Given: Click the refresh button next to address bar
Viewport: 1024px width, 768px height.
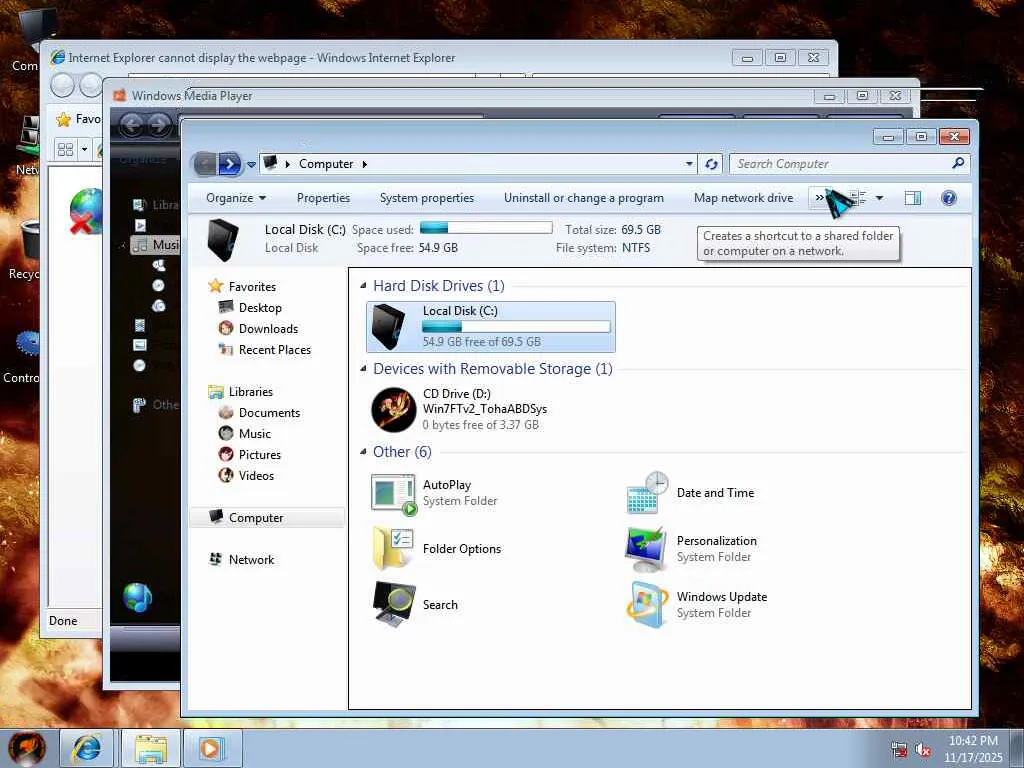Looking at the screenshot, I should [x=711, y=164].
